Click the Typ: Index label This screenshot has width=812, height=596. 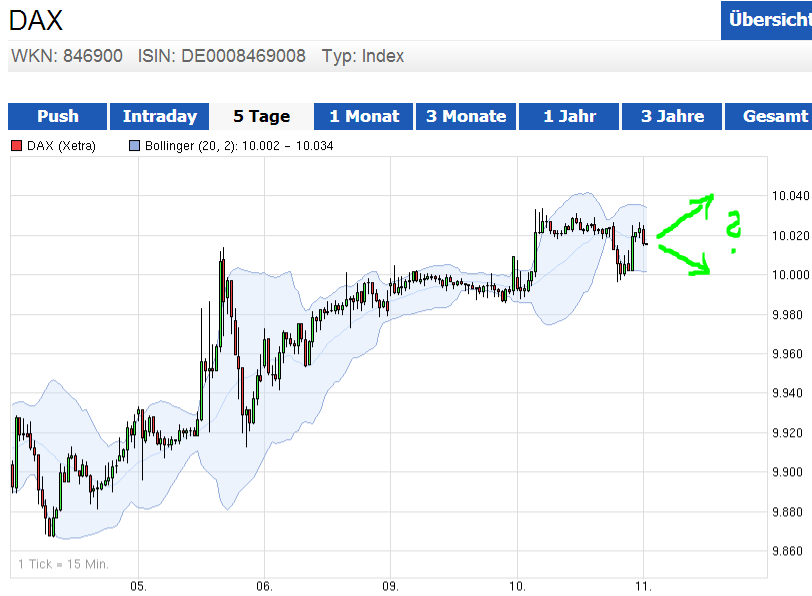click(x=362, y=56)
